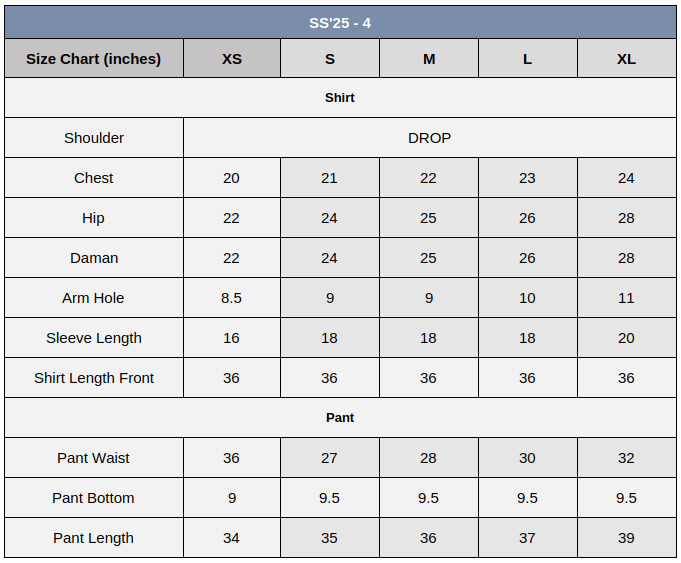
Task: Select the XL column header
Action: 626,59
